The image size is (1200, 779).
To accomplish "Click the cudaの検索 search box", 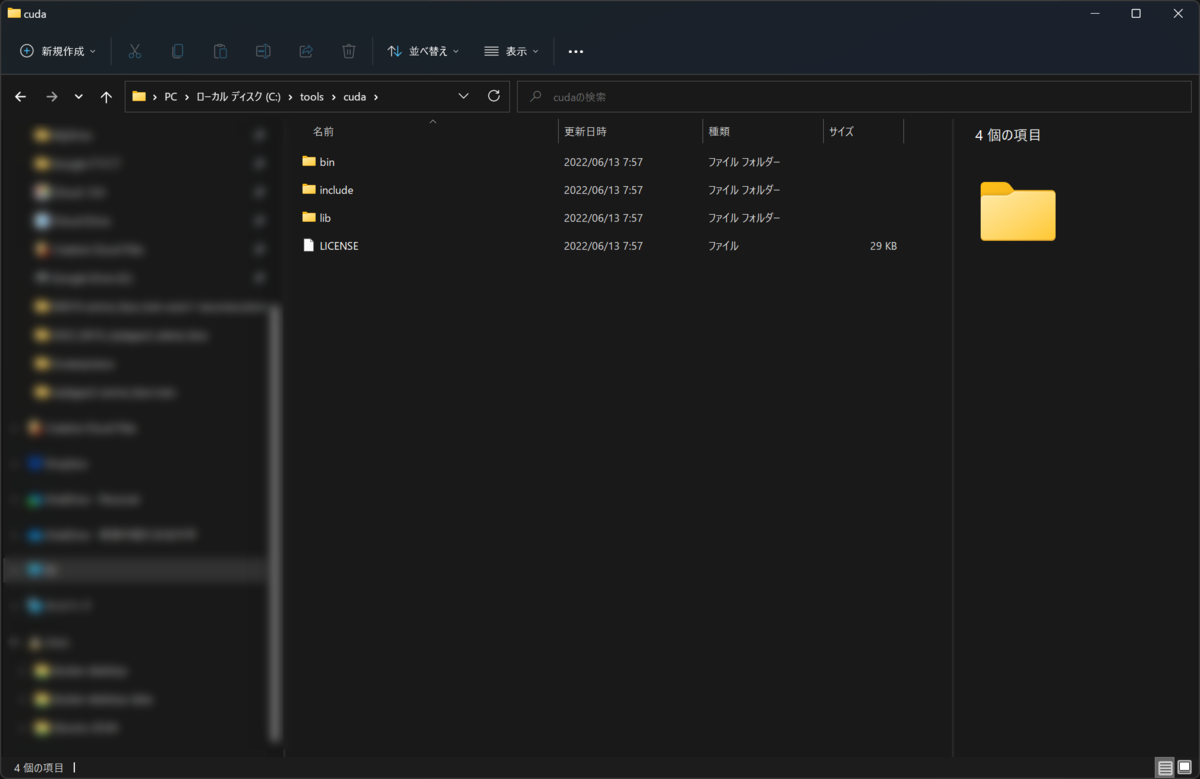I will [x=854, y=97].
